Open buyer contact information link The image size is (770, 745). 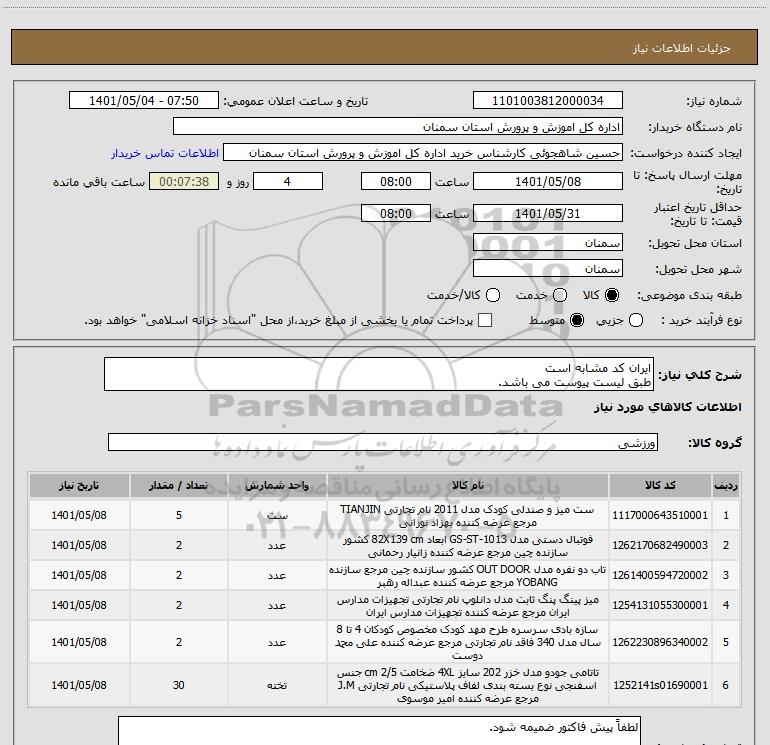[x=165, y=153]
